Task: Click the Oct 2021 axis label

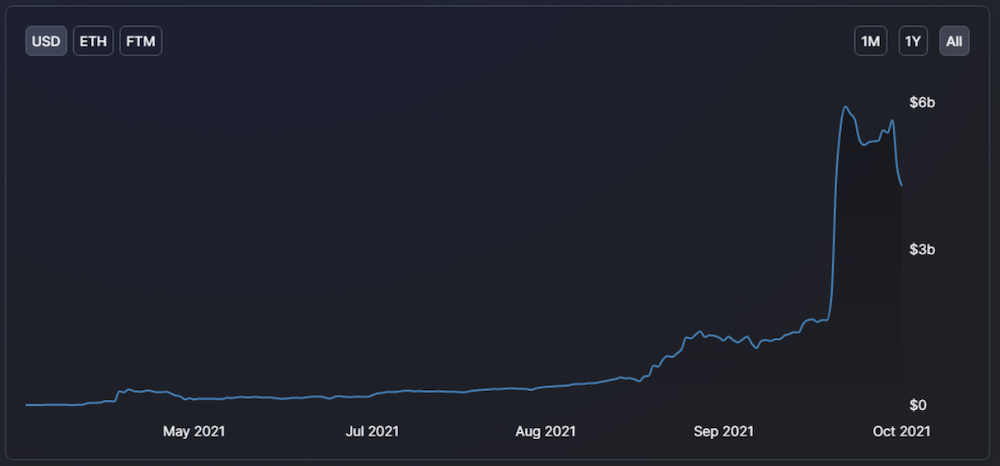Action: coord(902,432)
